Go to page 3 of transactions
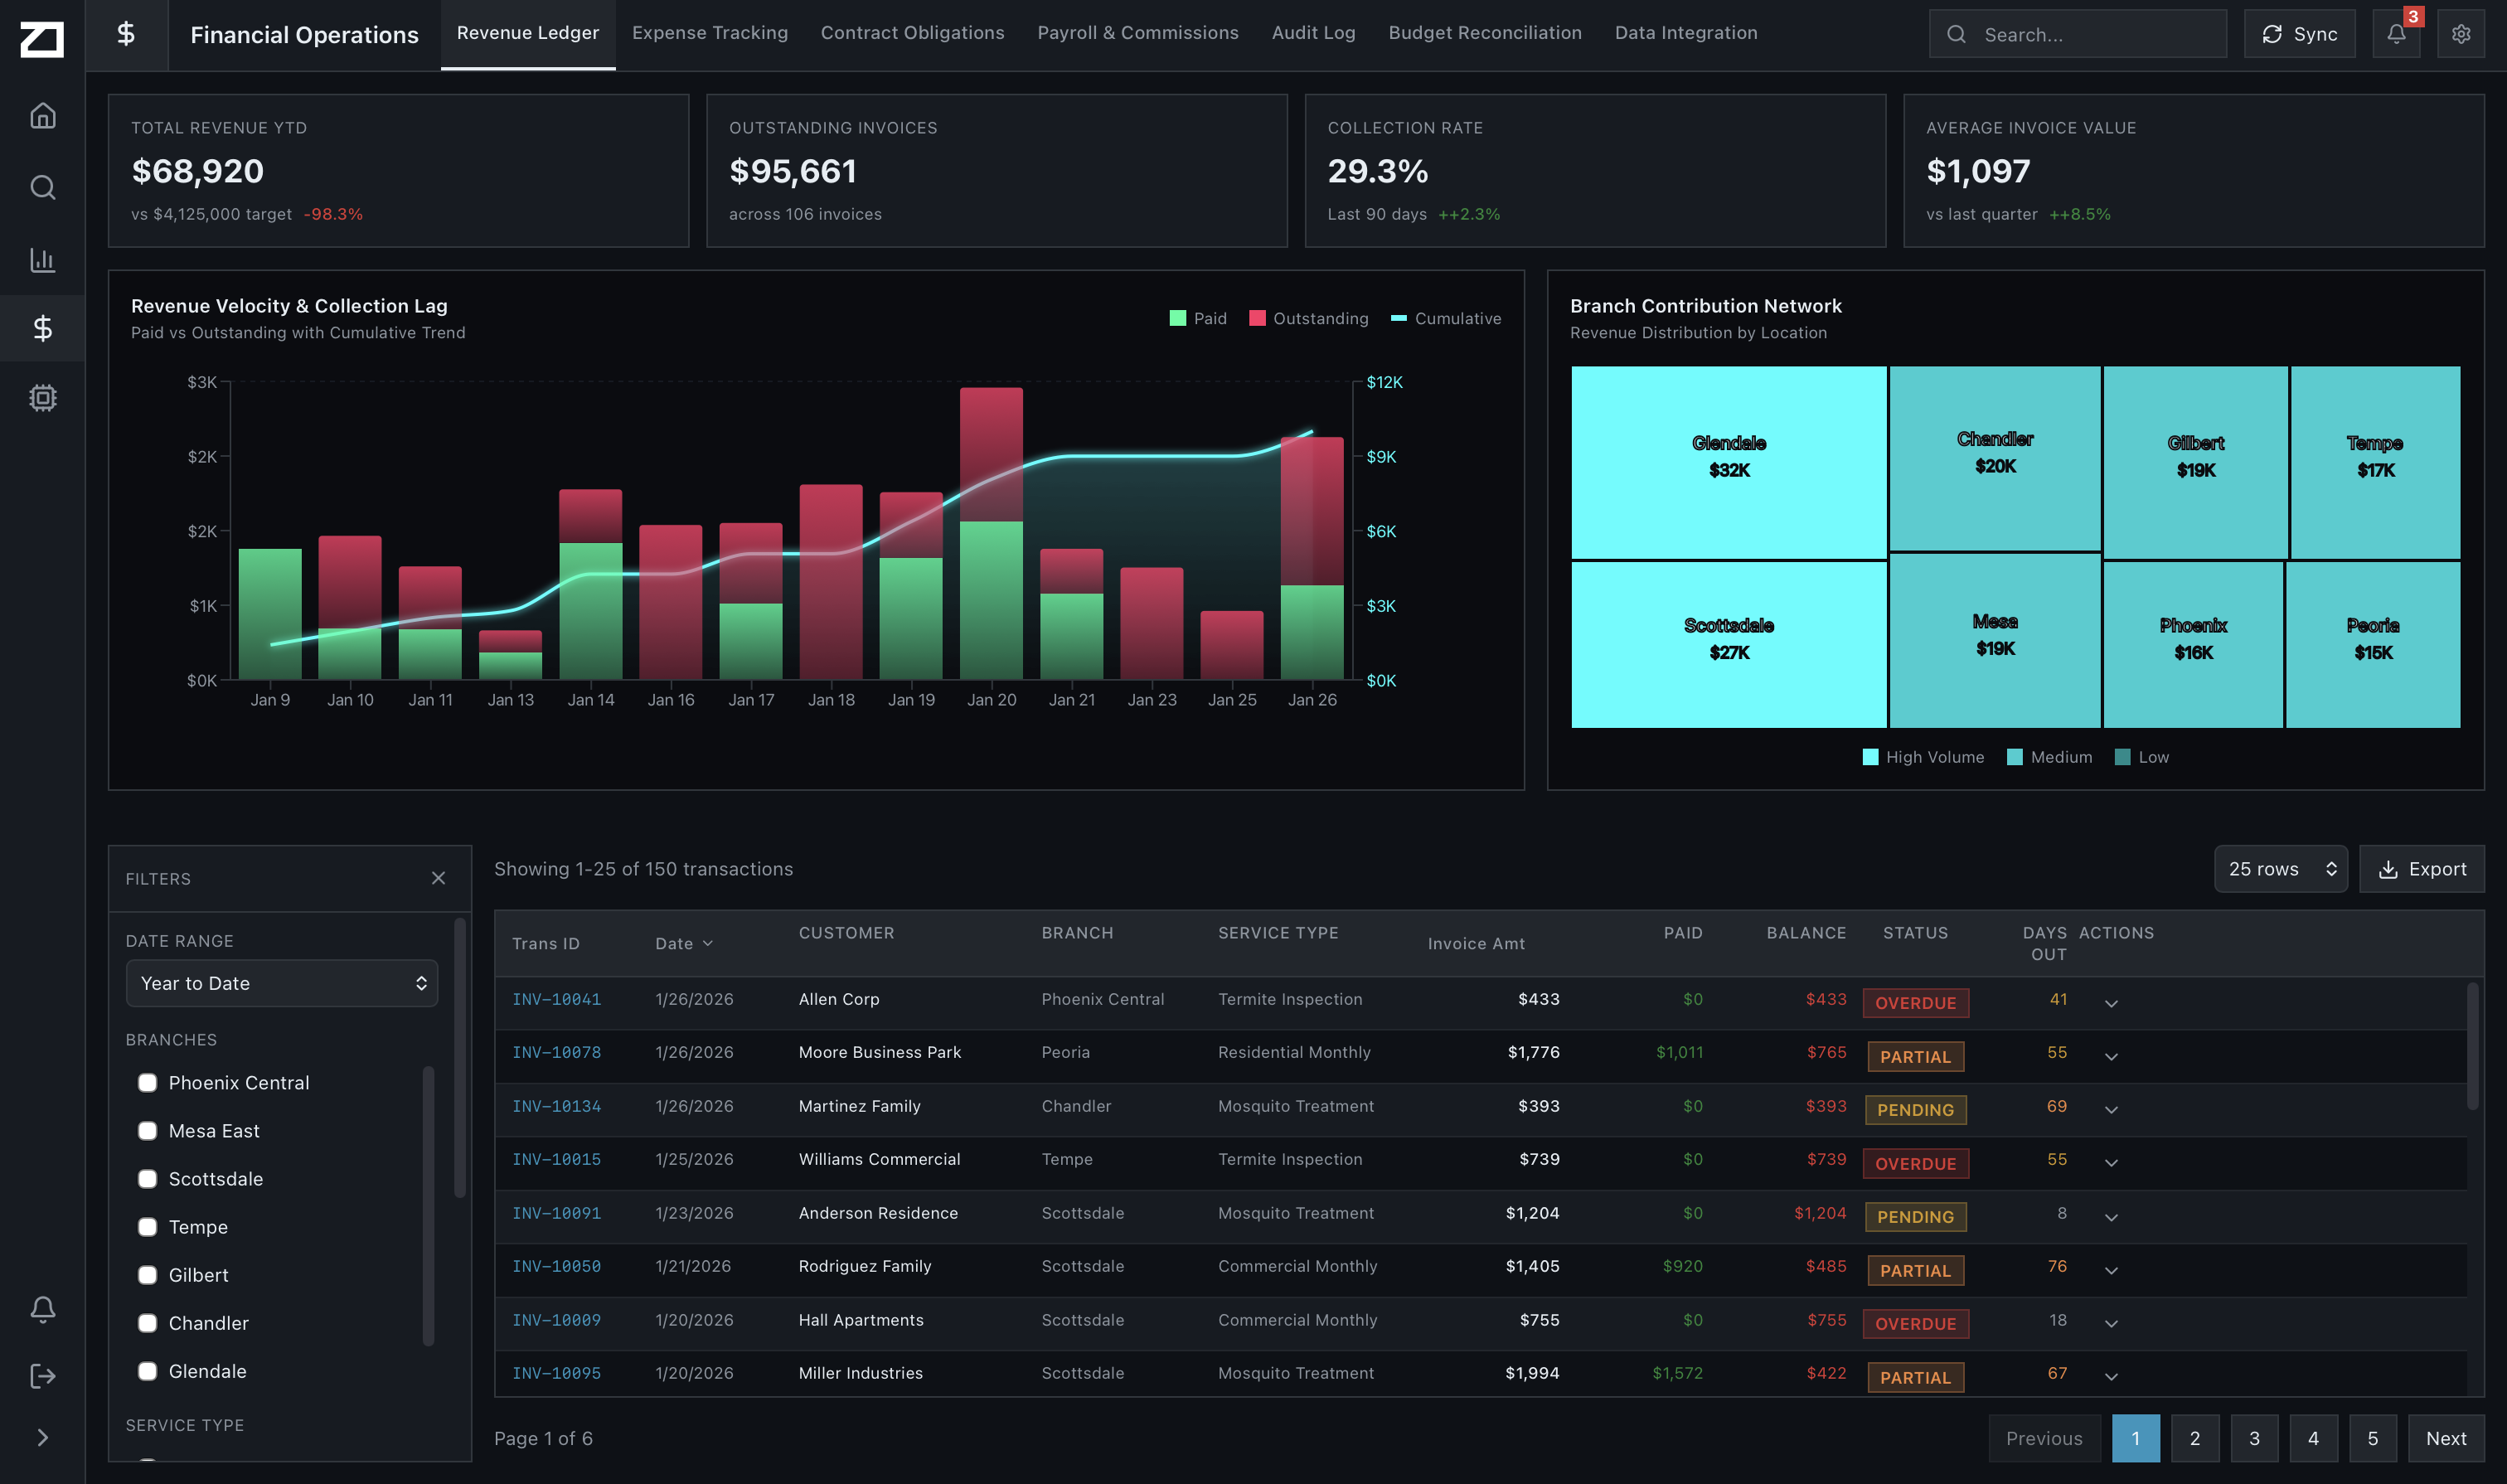The width and height of the screenshot is (2507, 1484). click(2254, 1438)
